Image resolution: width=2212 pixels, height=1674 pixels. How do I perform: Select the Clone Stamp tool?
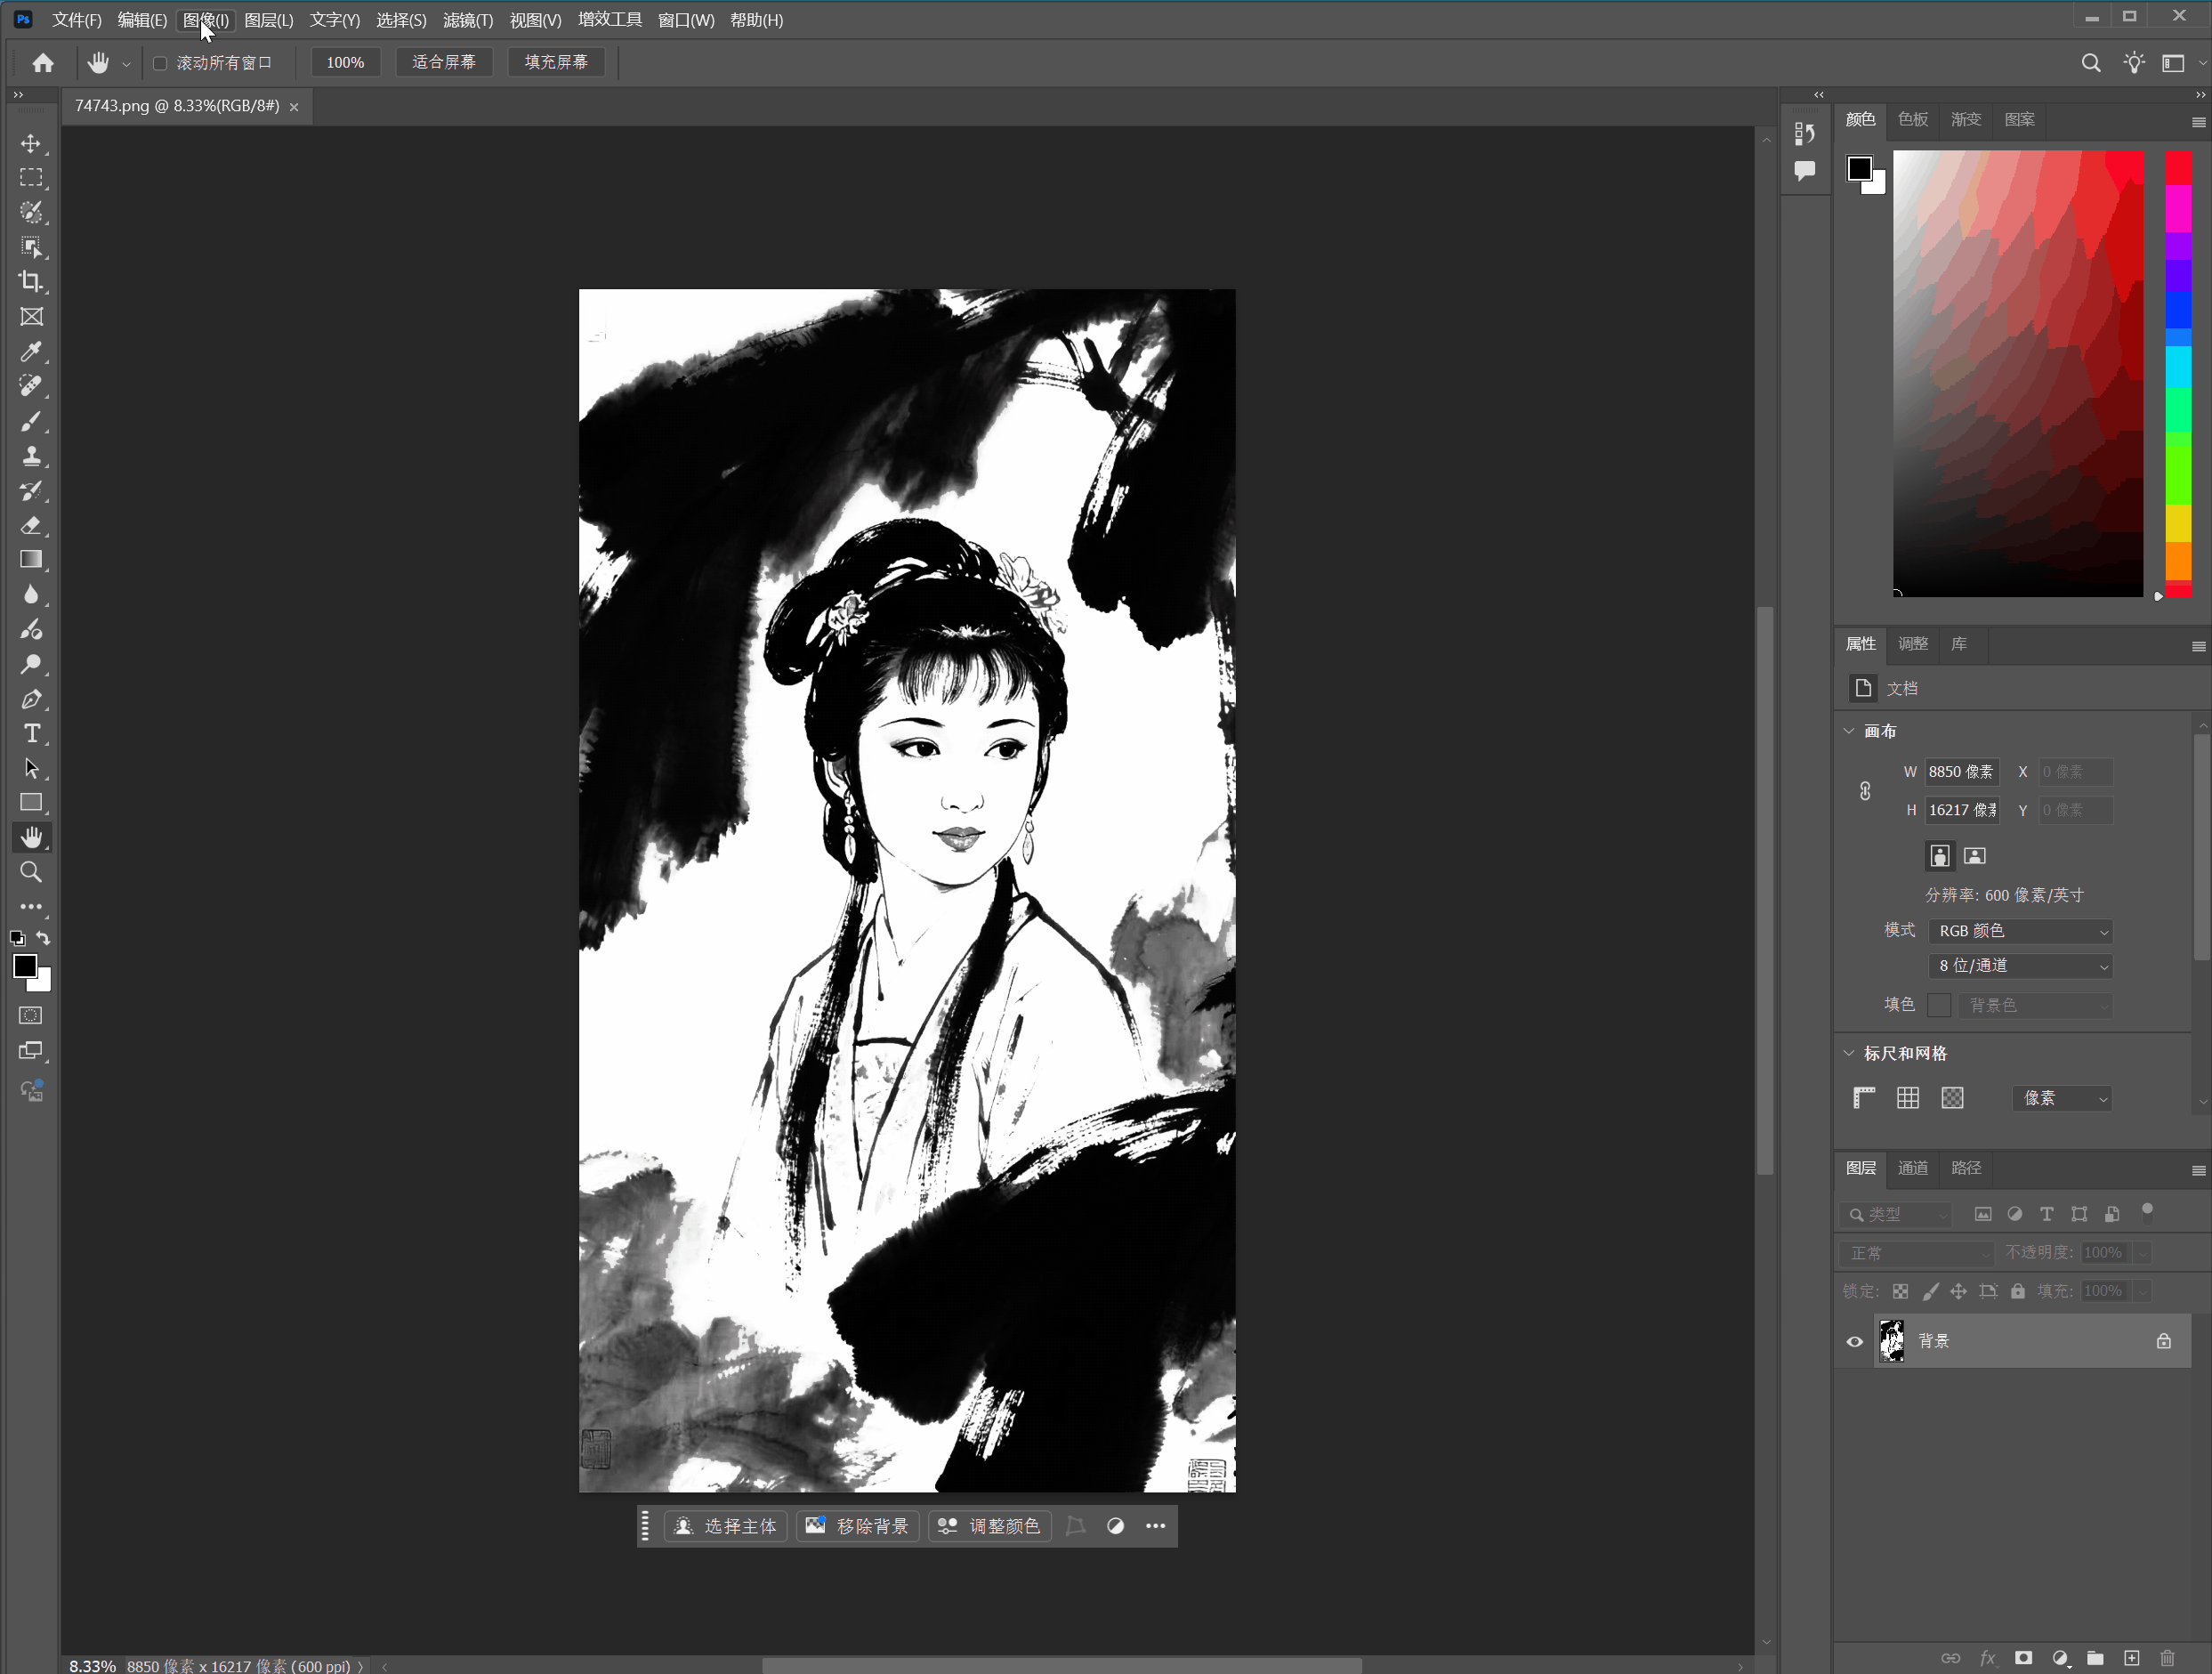(31, 456)
